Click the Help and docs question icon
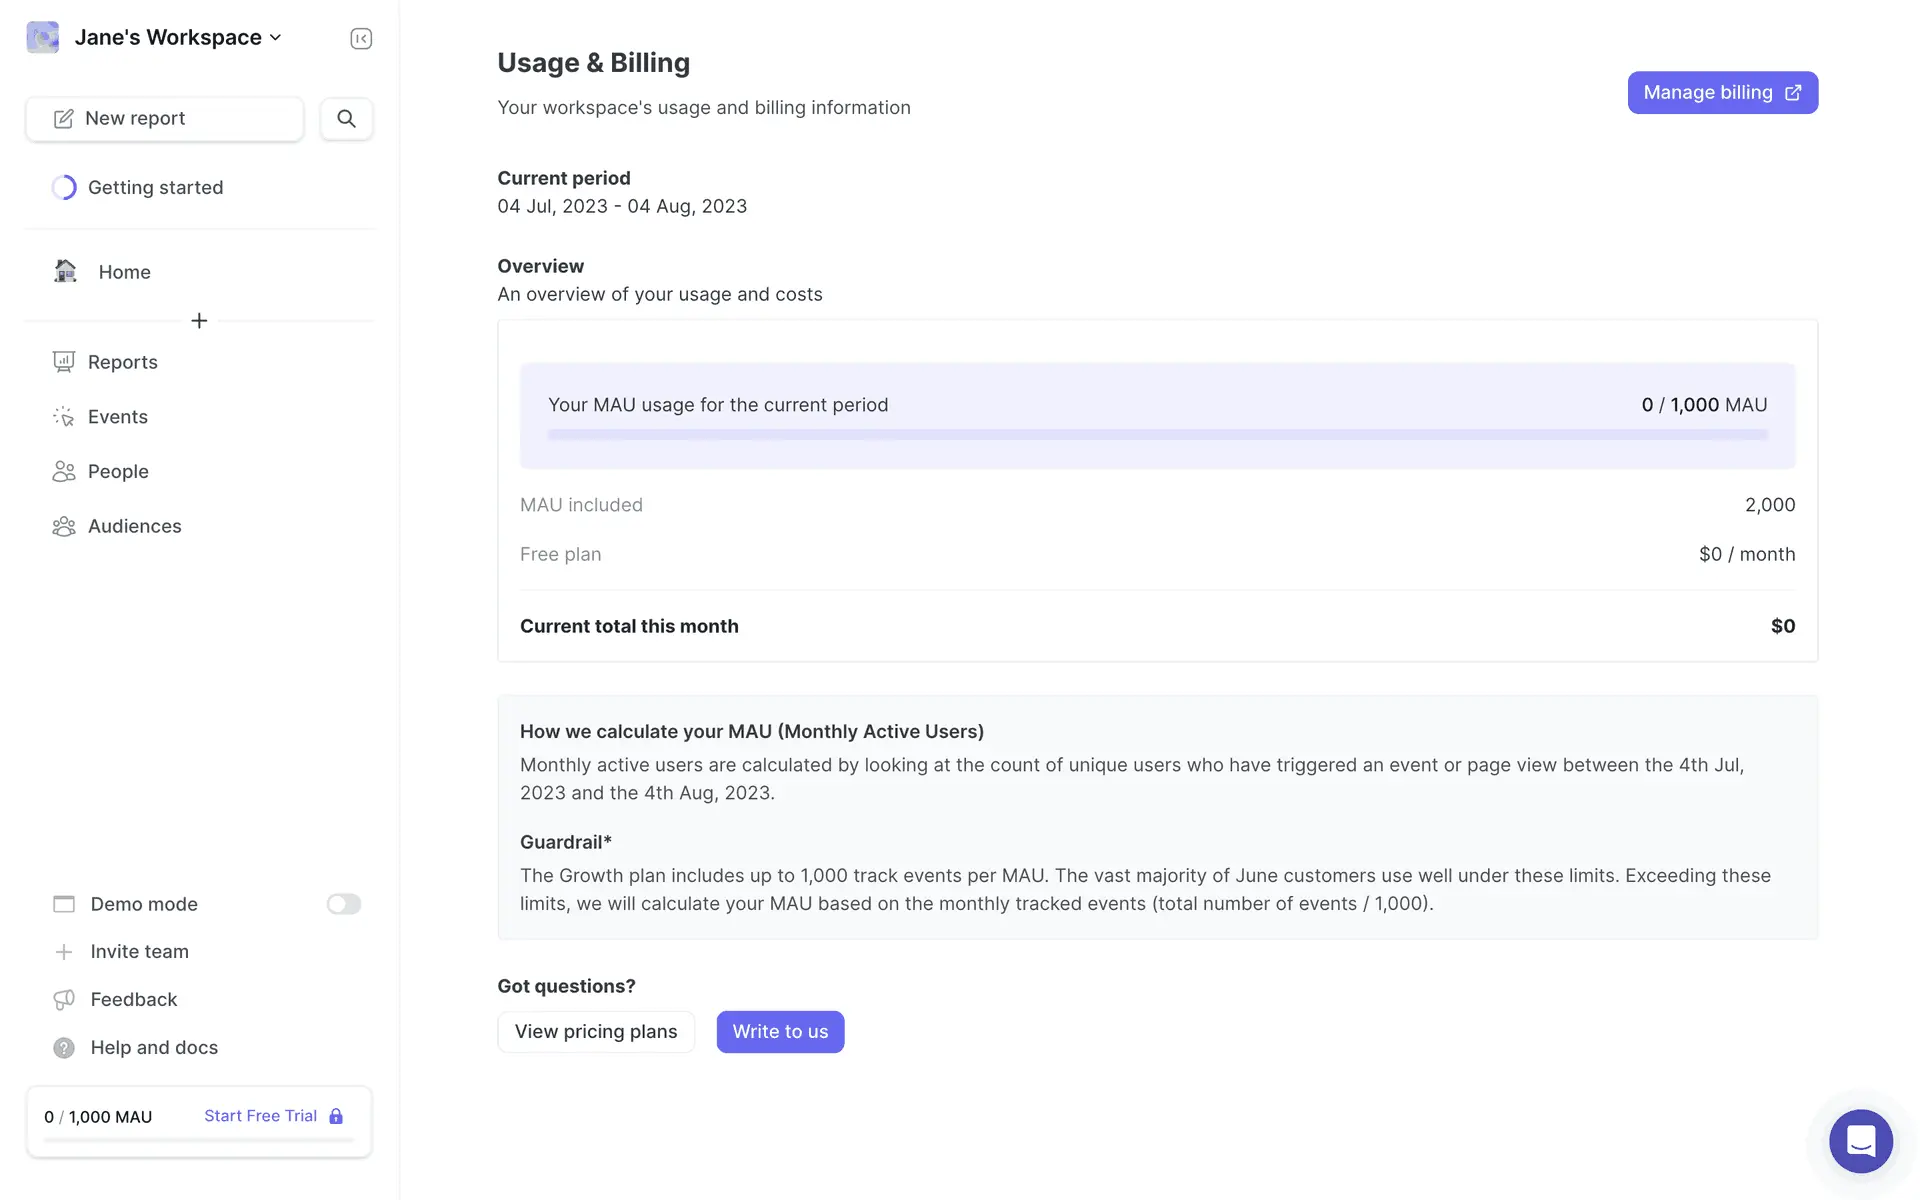 [x=64, y=1048]
